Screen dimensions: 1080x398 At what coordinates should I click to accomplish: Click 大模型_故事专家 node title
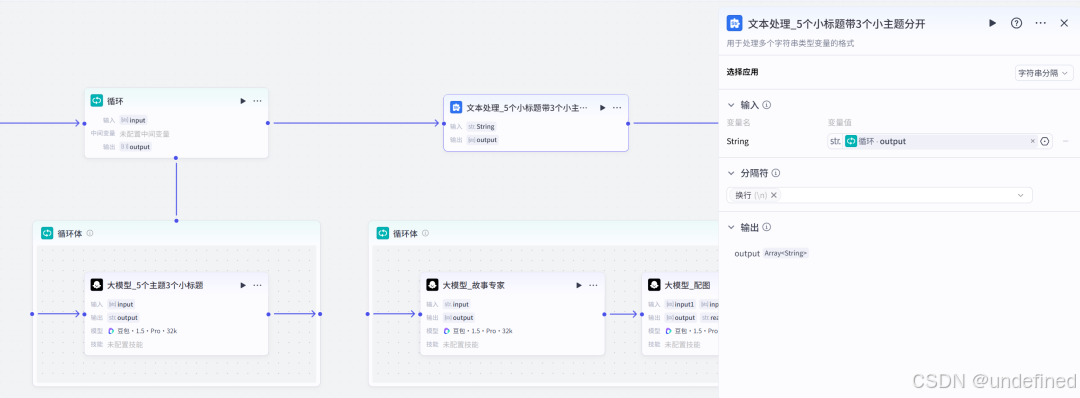[473, 285]
